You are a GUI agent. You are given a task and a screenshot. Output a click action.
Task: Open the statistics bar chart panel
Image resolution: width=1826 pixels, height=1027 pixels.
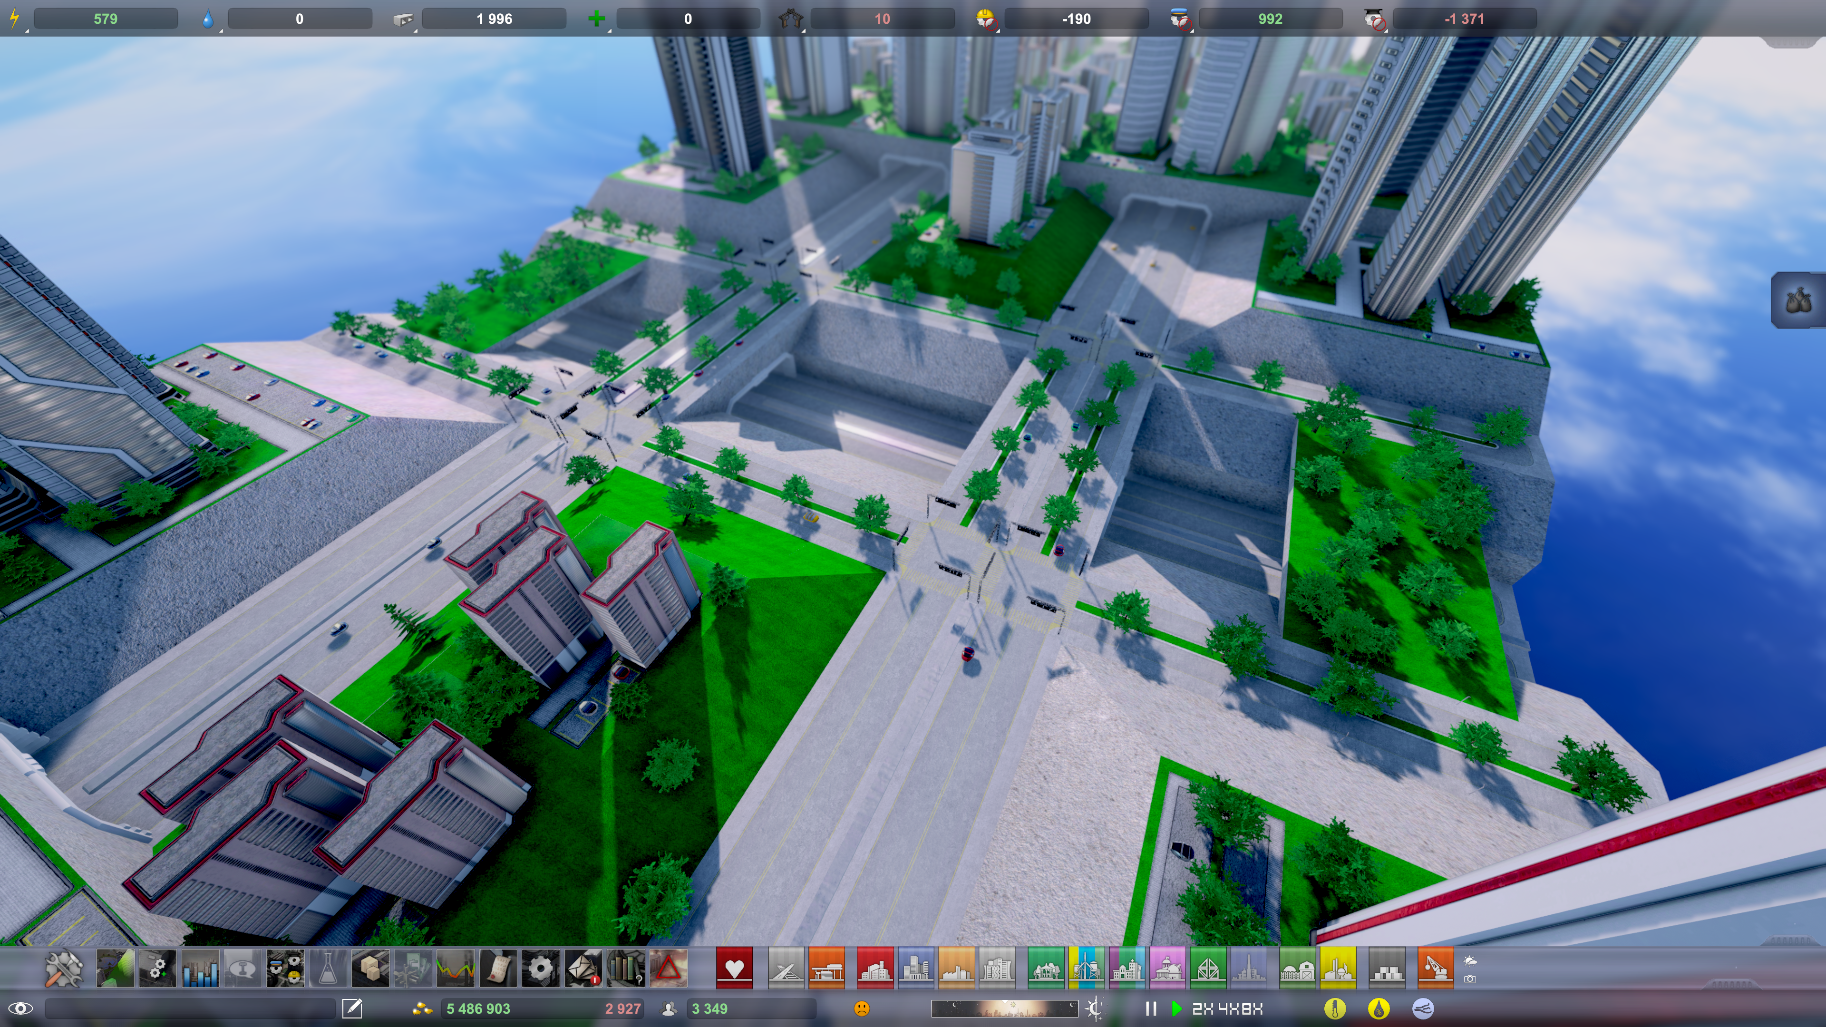click(x=200, y=968)
